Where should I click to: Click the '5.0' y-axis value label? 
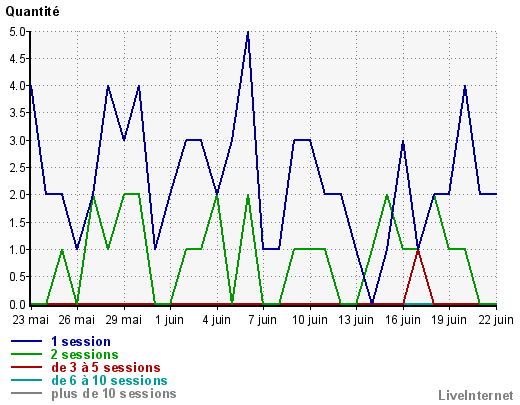[x=18, y=32]
